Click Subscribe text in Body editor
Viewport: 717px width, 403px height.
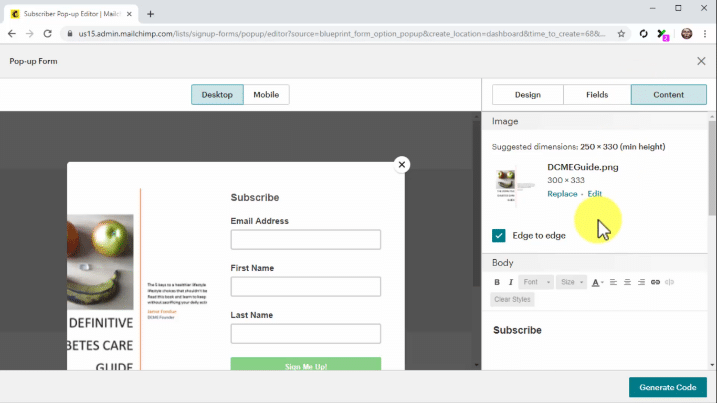click(517, 330)
